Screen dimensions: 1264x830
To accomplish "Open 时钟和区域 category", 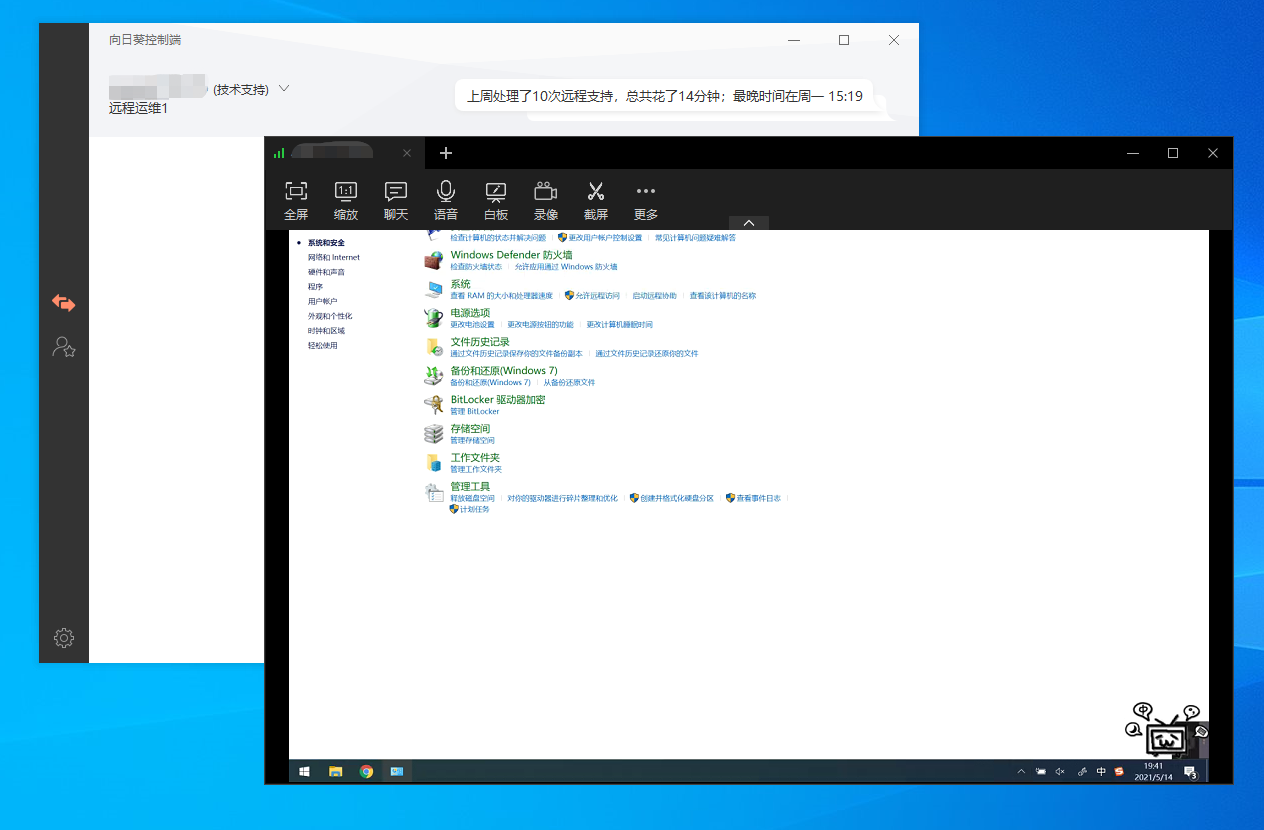I will [326, 330].
